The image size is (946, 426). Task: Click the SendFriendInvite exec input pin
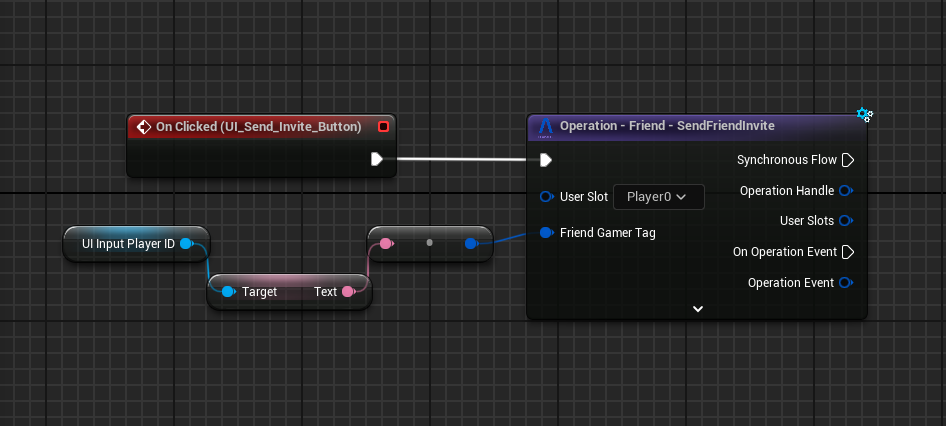[545, 159]
